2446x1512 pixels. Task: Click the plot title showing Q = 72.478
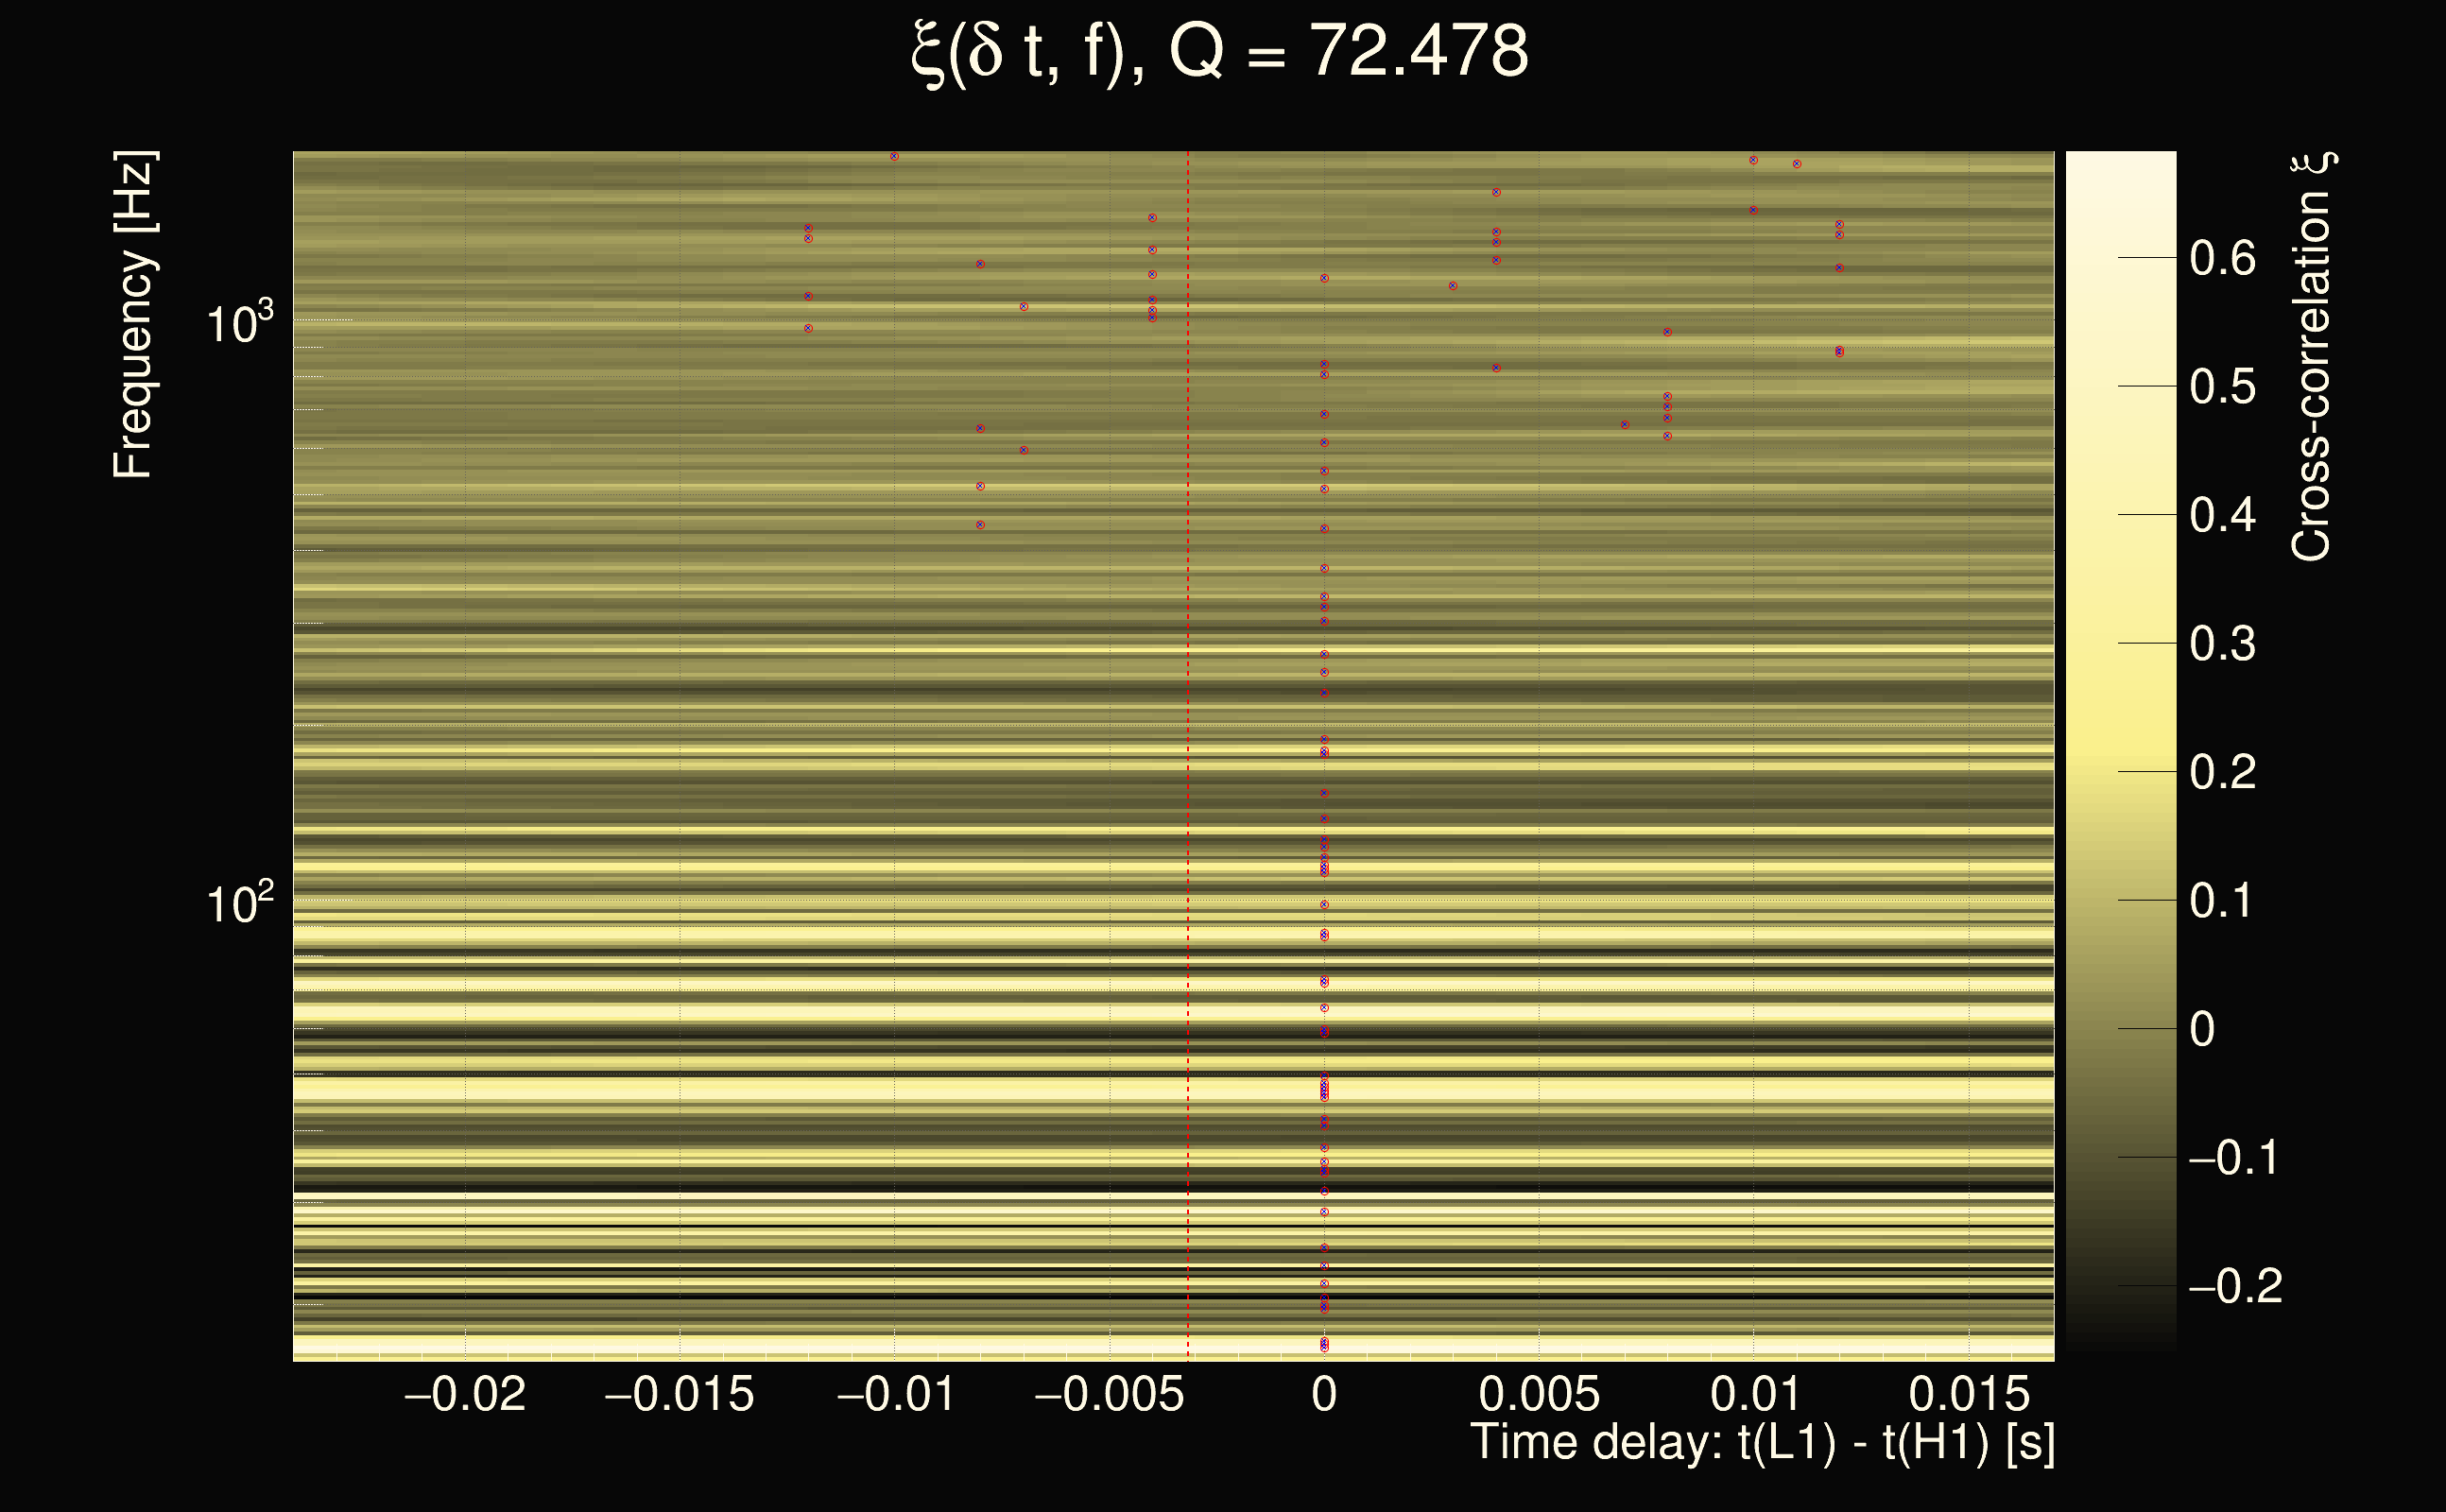coord(1220,52)
